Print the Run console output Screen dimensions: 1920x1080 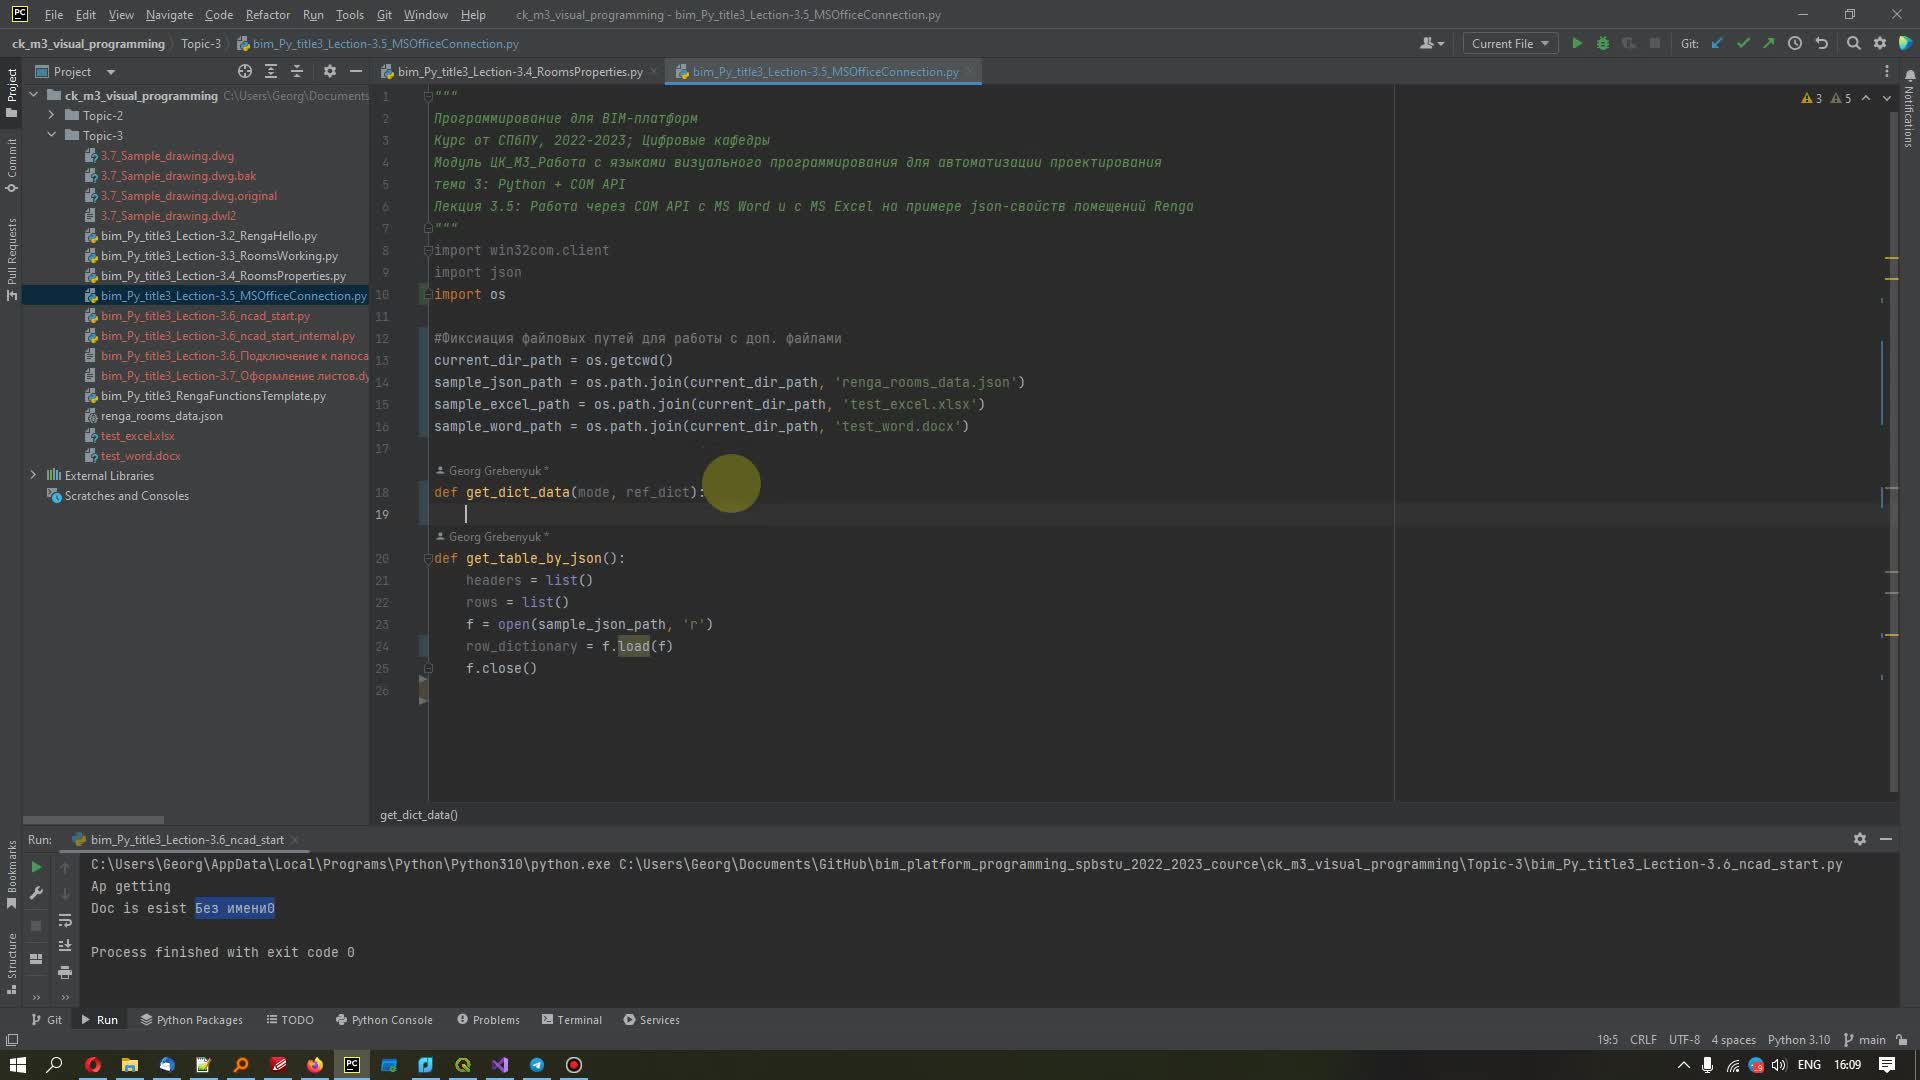pyautogui.click(x=65, y=972)
